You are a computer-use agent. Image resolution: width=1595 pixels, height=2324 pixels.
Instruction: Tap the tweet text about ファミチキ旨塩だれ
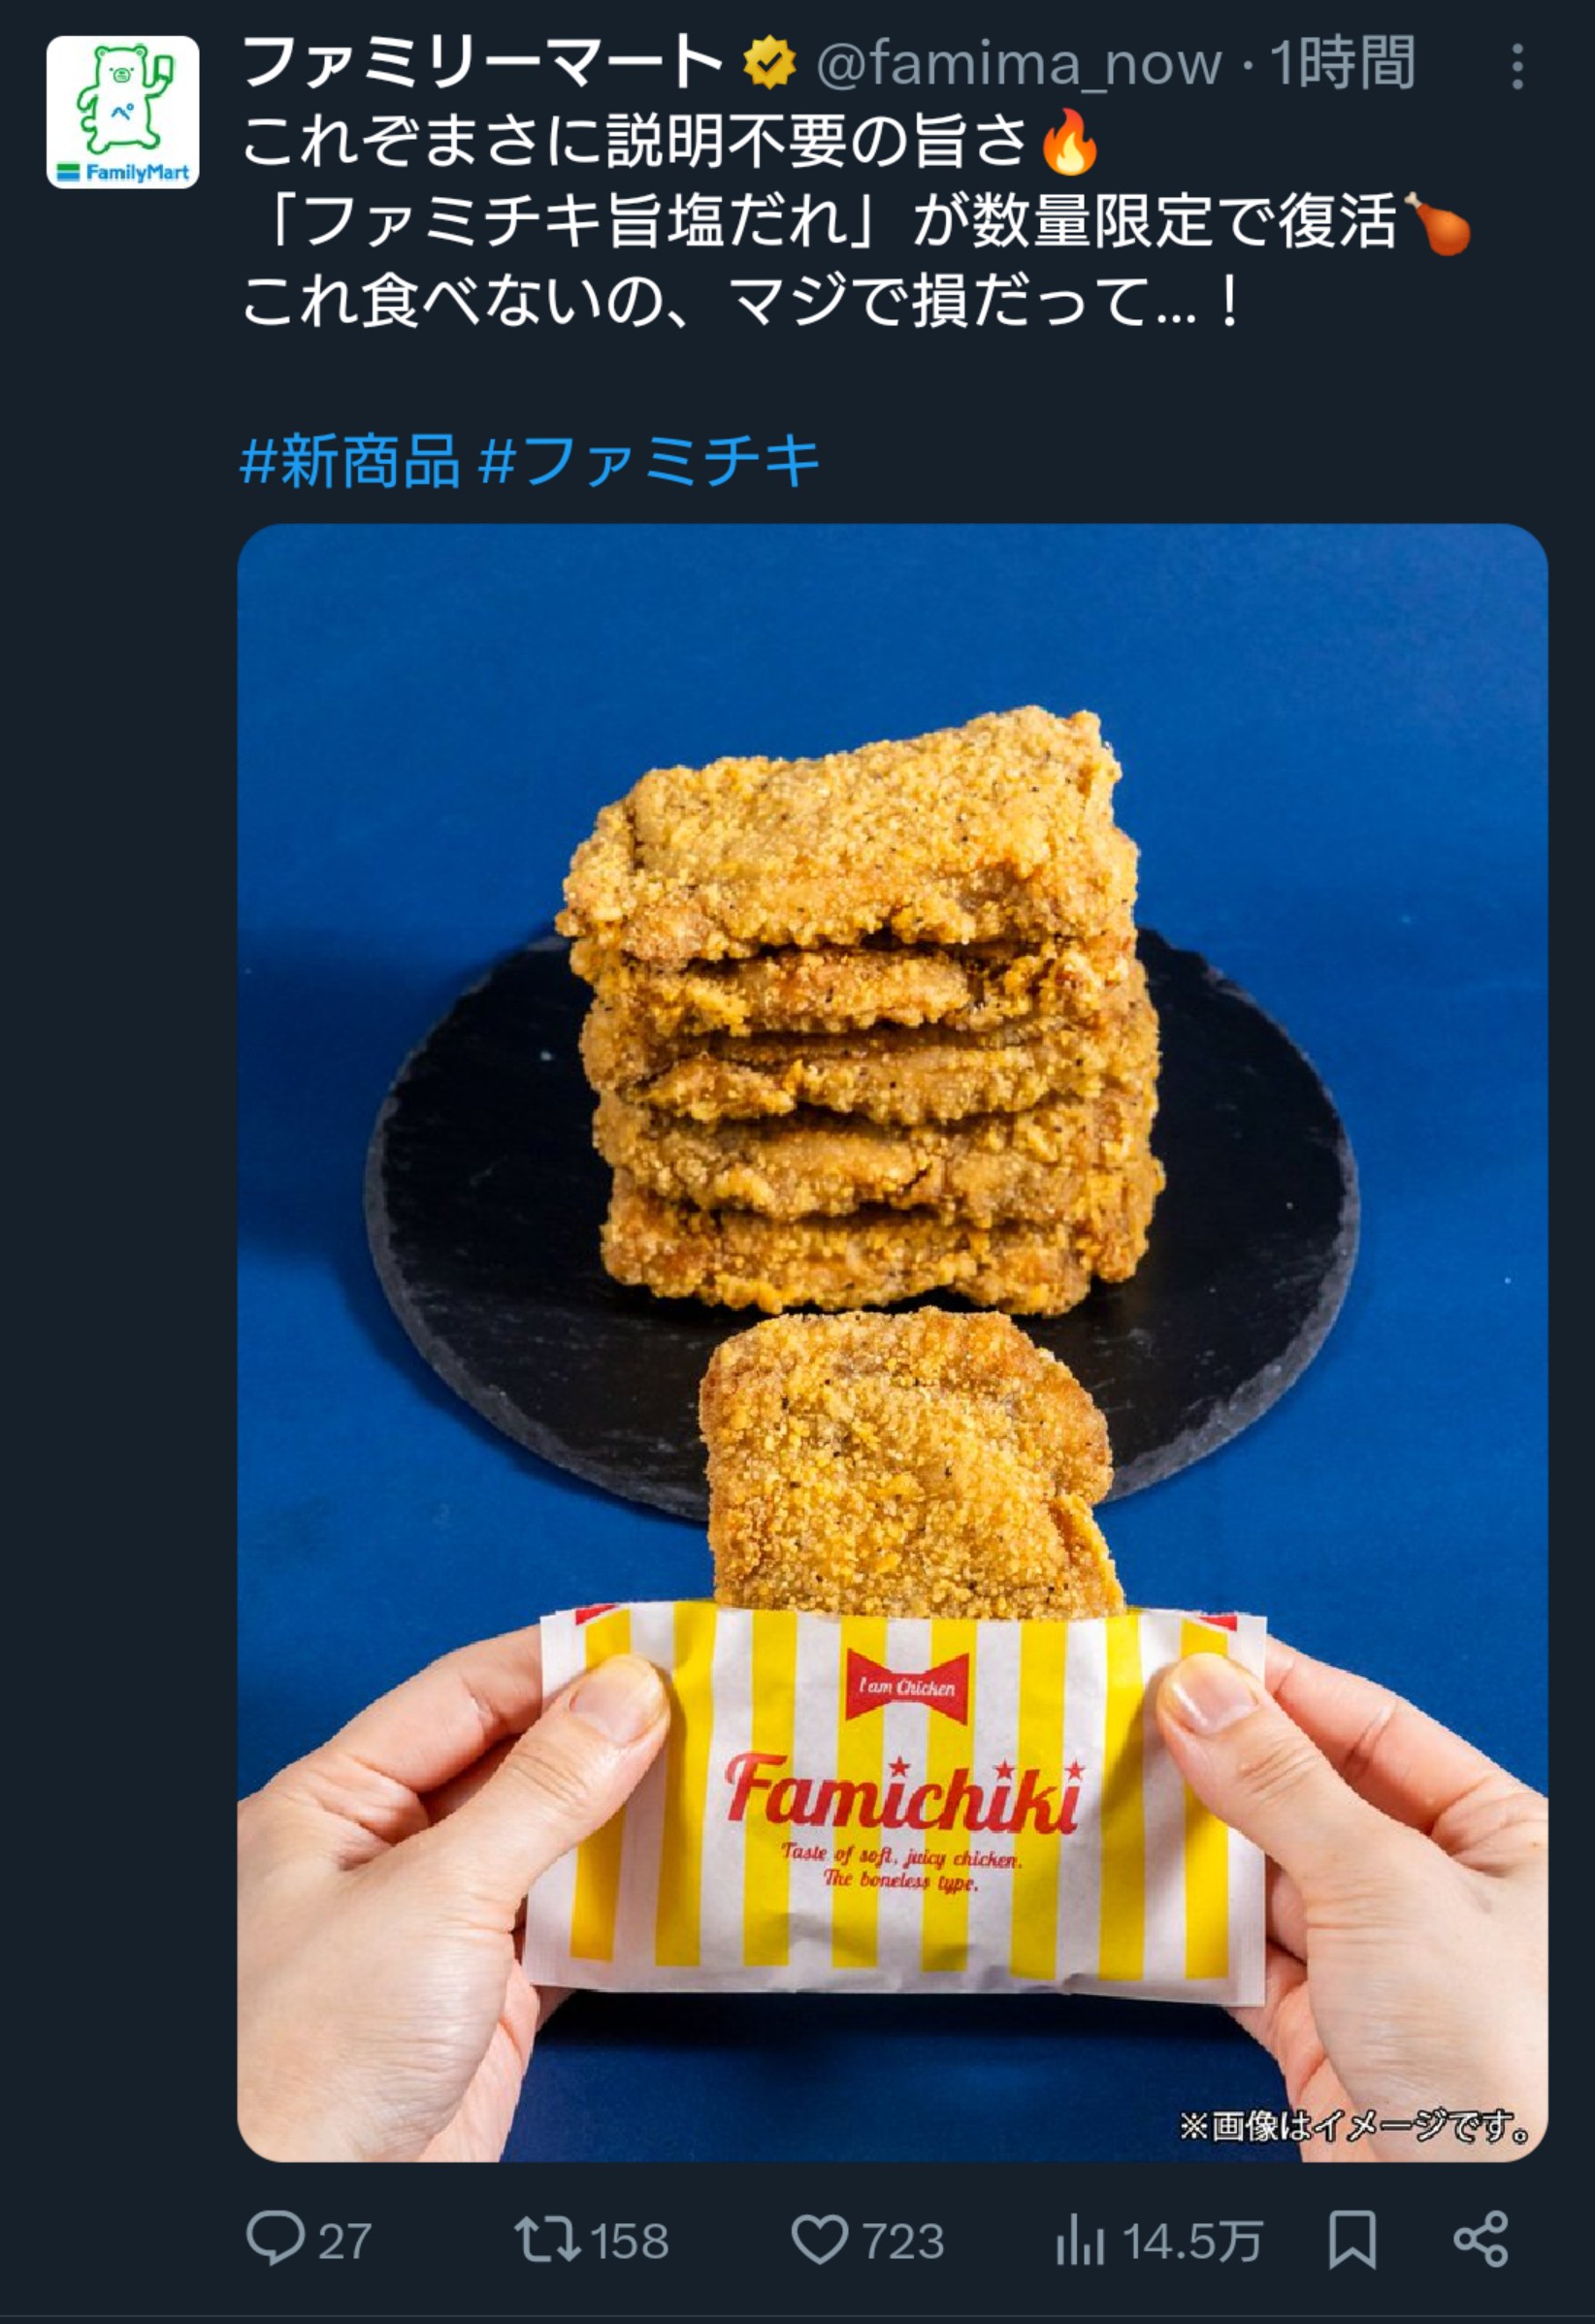tap(855, 221)
